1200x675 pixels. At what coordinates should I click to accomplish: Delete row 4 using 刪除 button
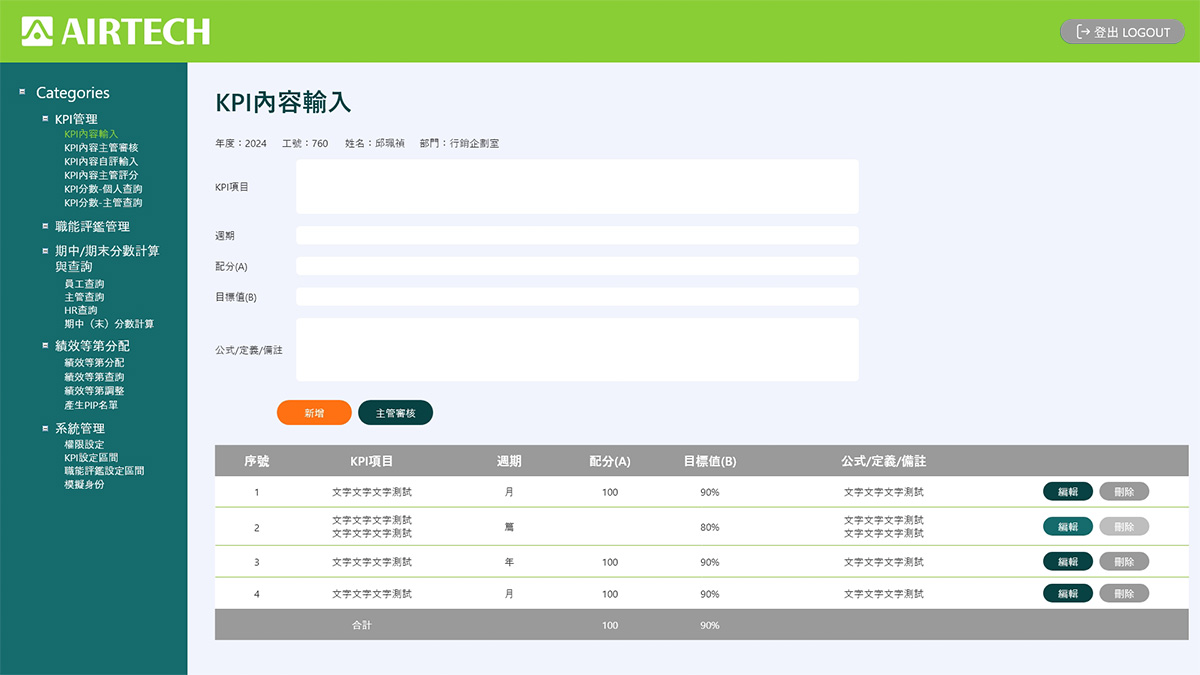[1124, 594]
